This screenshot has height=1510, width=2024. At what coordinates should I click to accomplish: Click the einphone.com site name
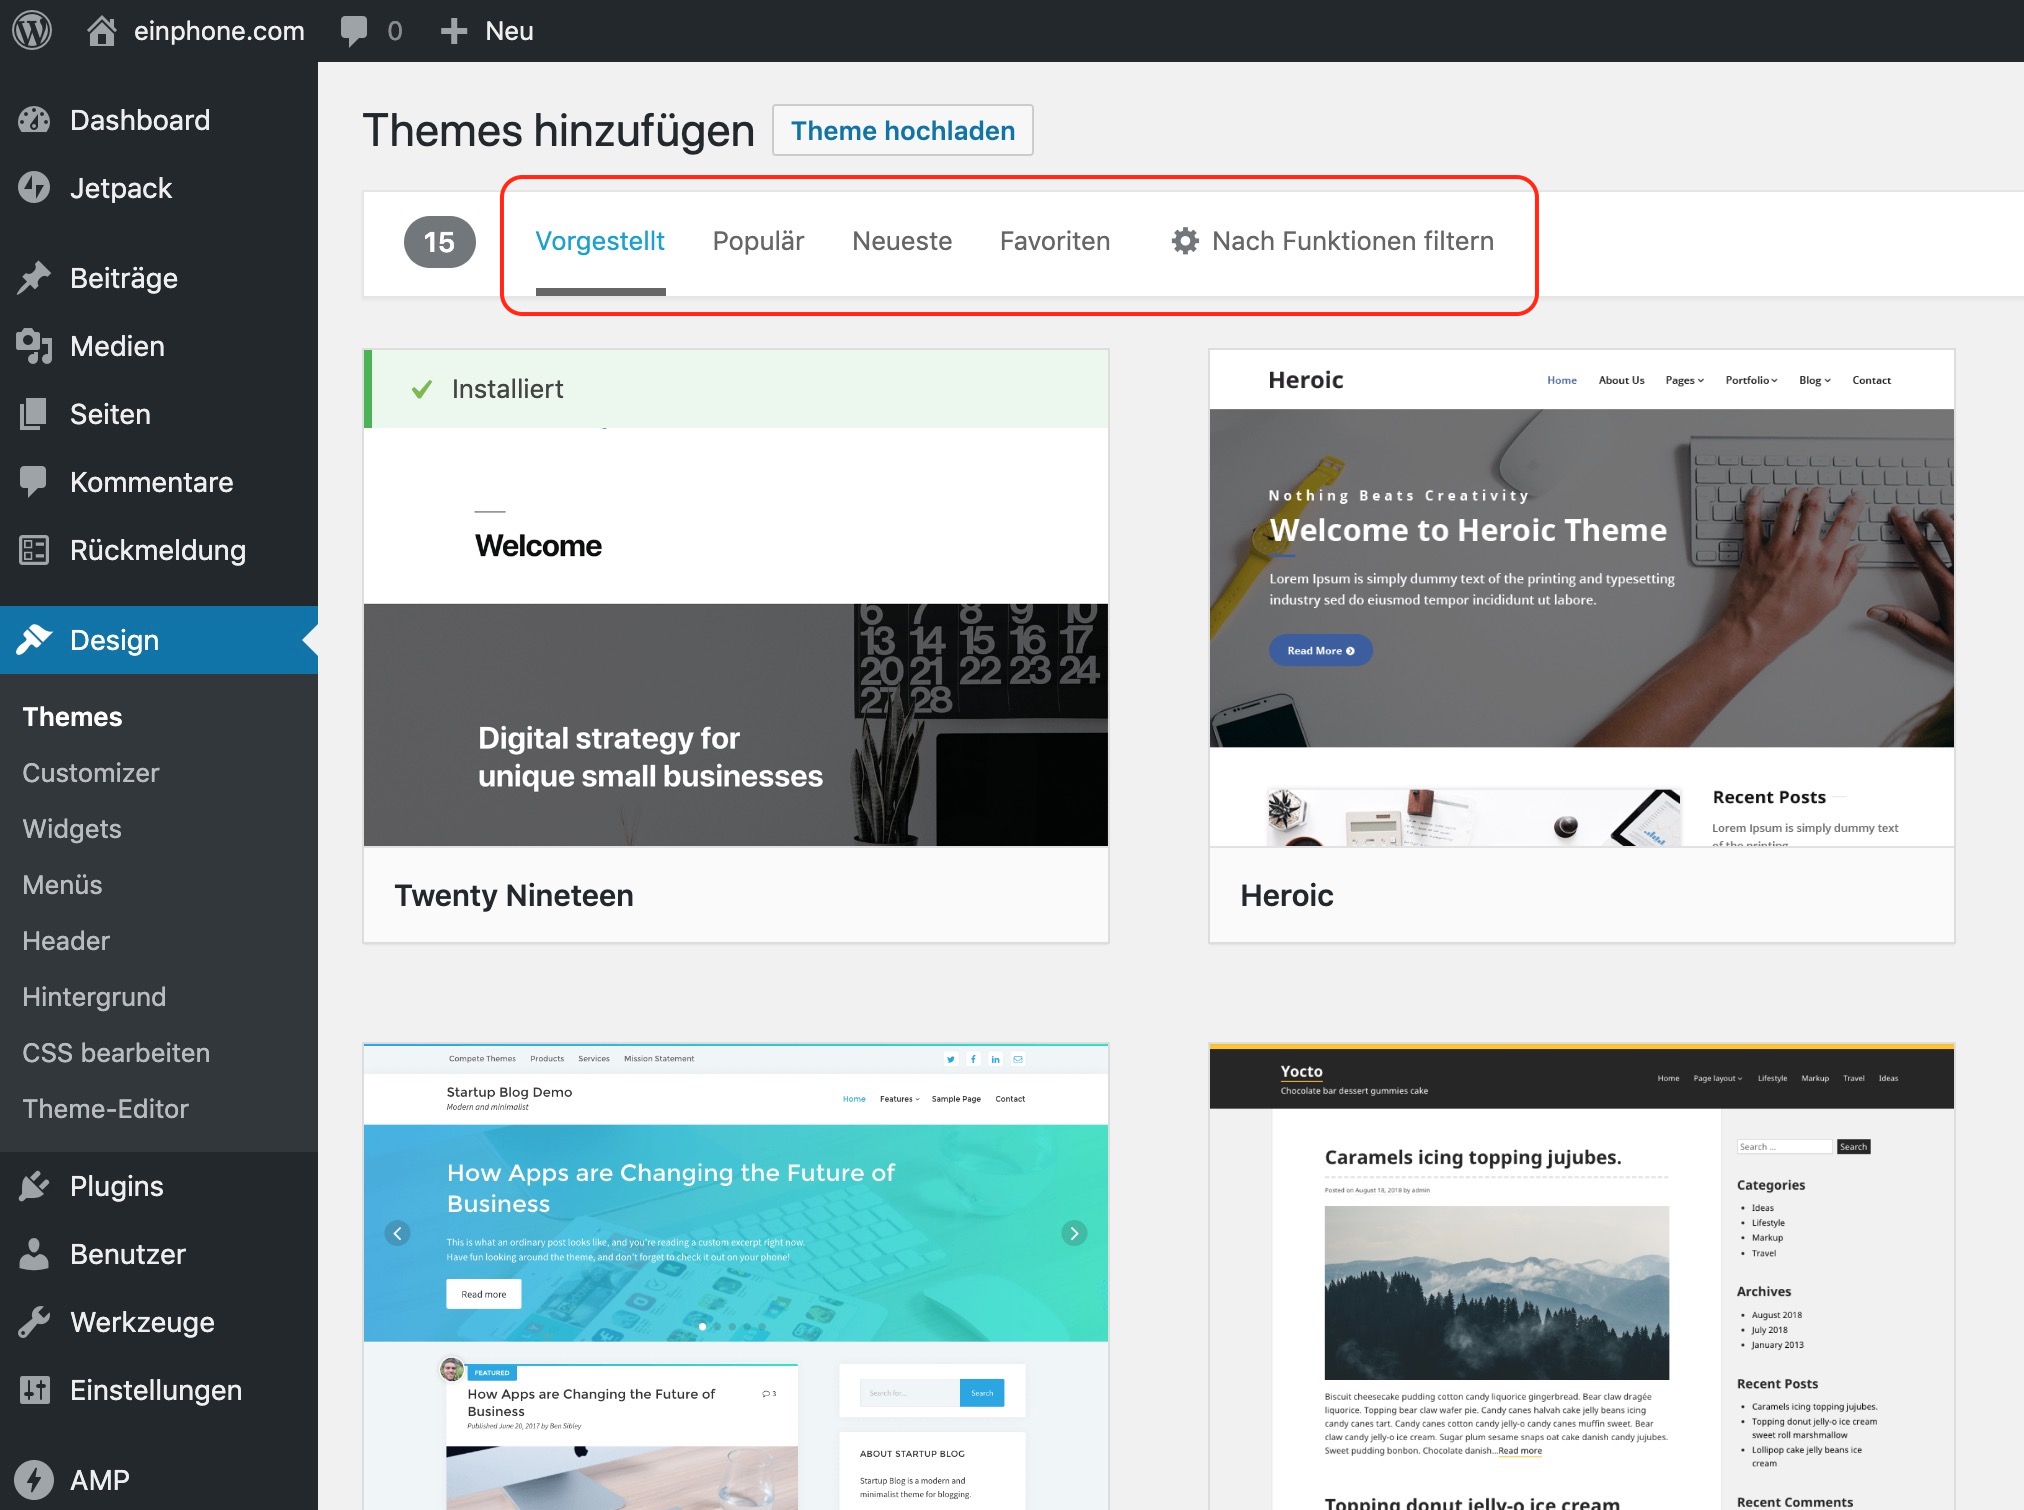(219, 31)
